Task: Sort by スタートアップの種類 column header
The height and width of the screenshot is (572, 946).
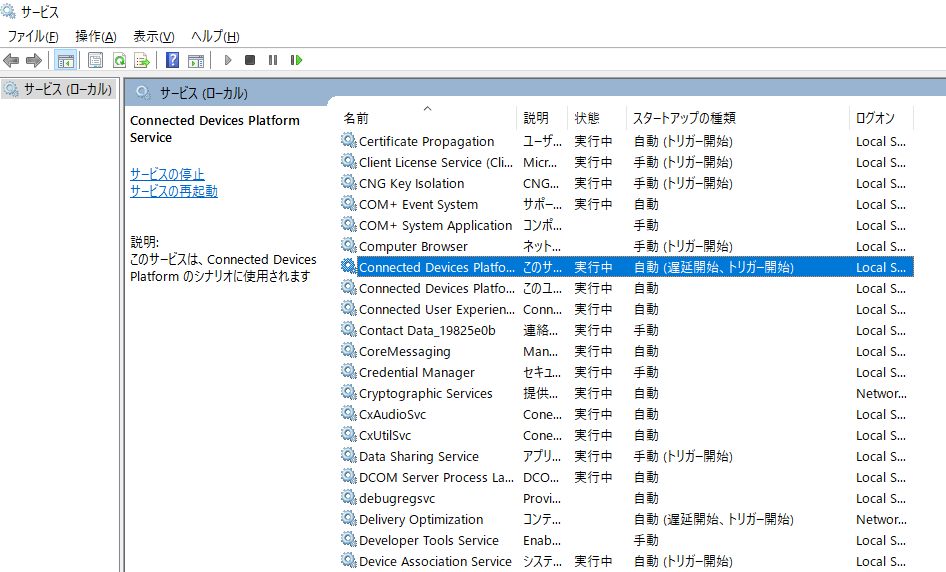Action: pyautogui.click(x=684, y=118)
